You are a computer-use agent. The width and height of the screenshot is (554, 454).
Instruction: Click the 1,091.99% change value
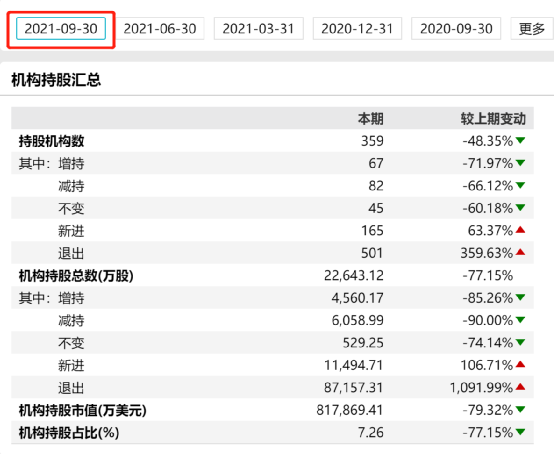(481, 388)
